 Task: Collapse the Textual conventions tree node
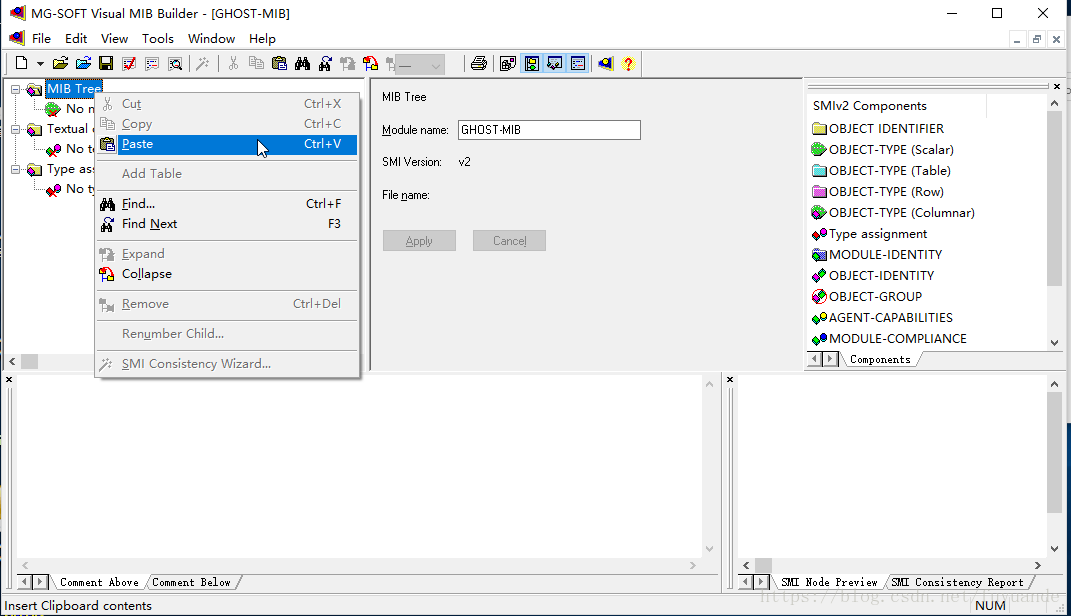(15, 129)
